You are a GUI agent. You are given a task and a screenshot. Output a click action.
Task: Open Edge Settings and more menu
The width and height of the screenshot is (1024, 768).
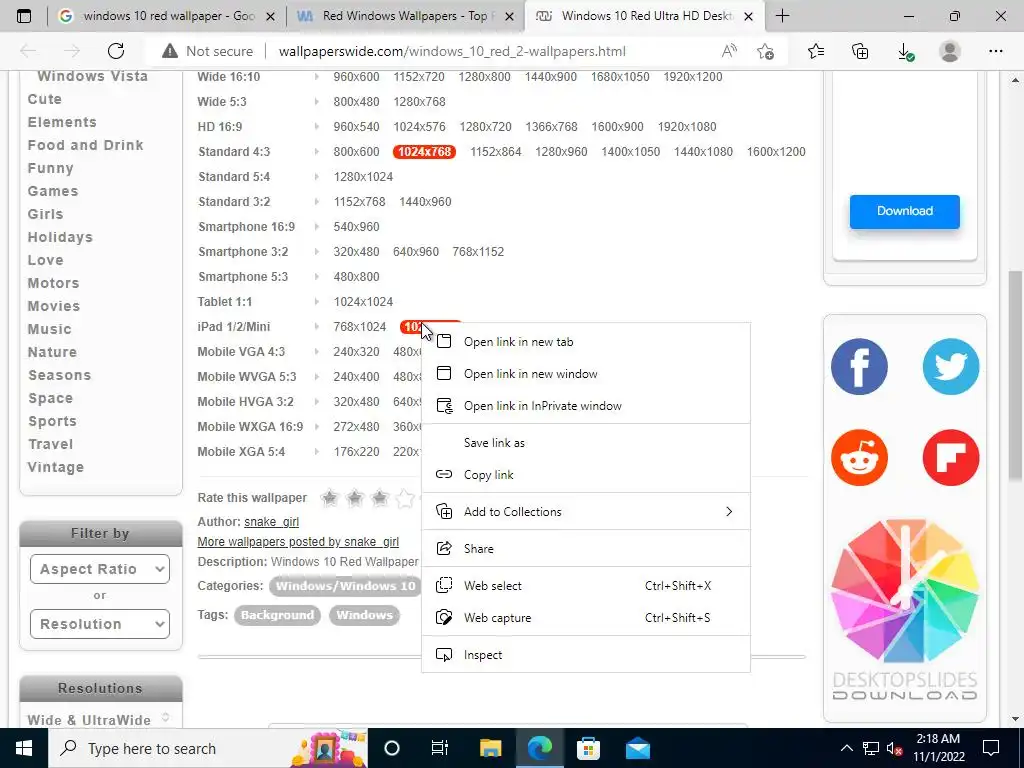(x=995, y=51)
